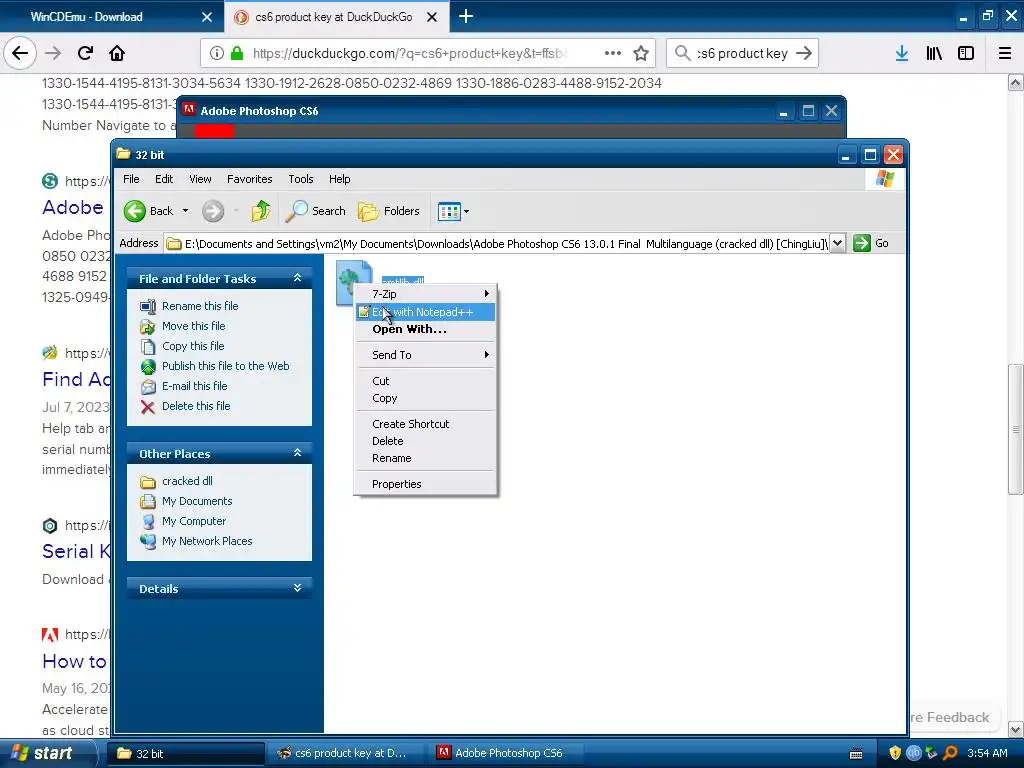Open My Network Places icon
The width and height of the screenshot is (1024, 768).
(148, 541)
